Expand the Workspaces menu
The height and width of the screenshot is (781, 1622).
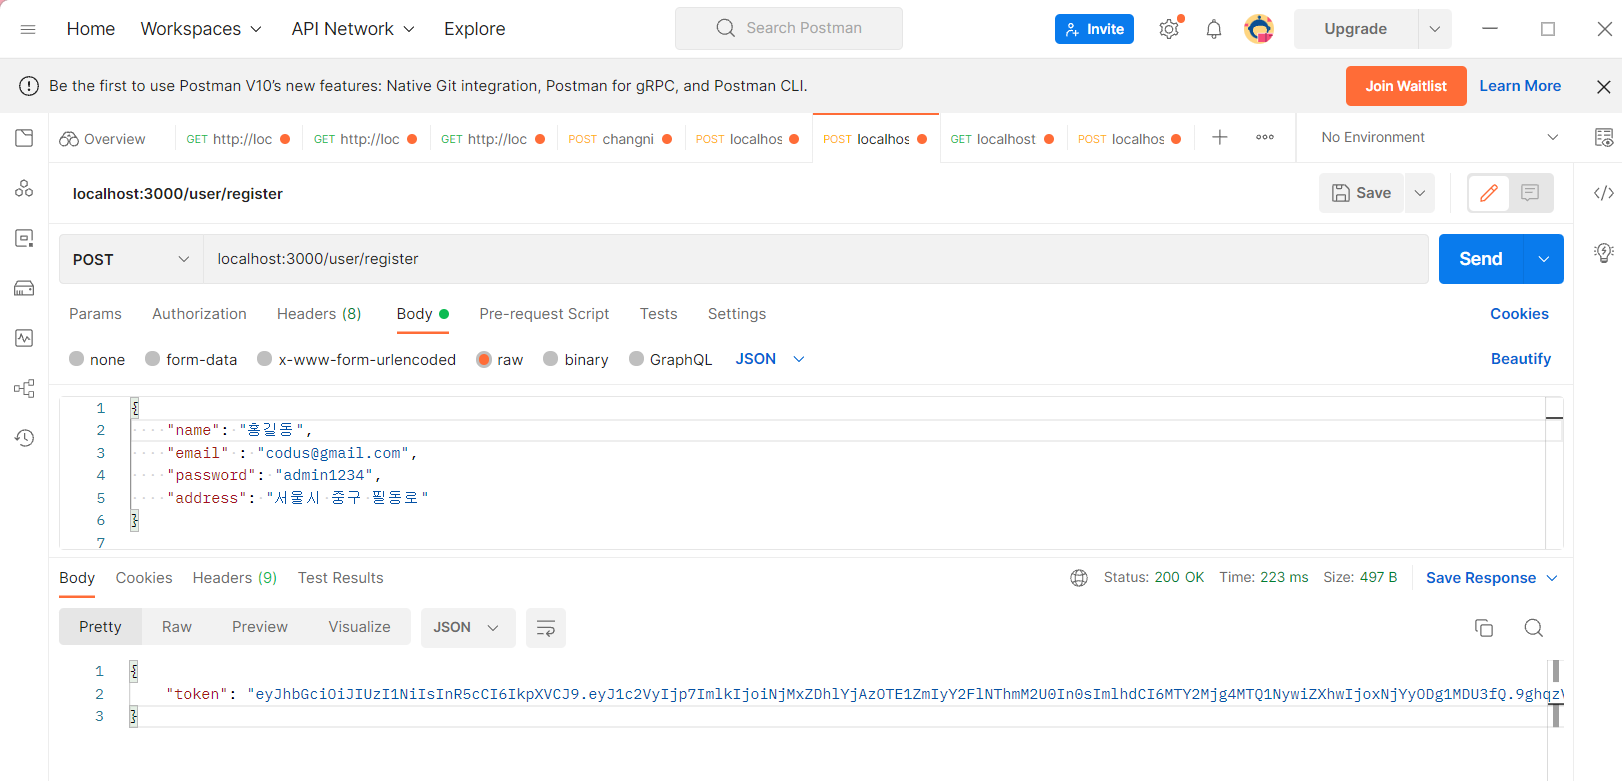coord(201,29)
